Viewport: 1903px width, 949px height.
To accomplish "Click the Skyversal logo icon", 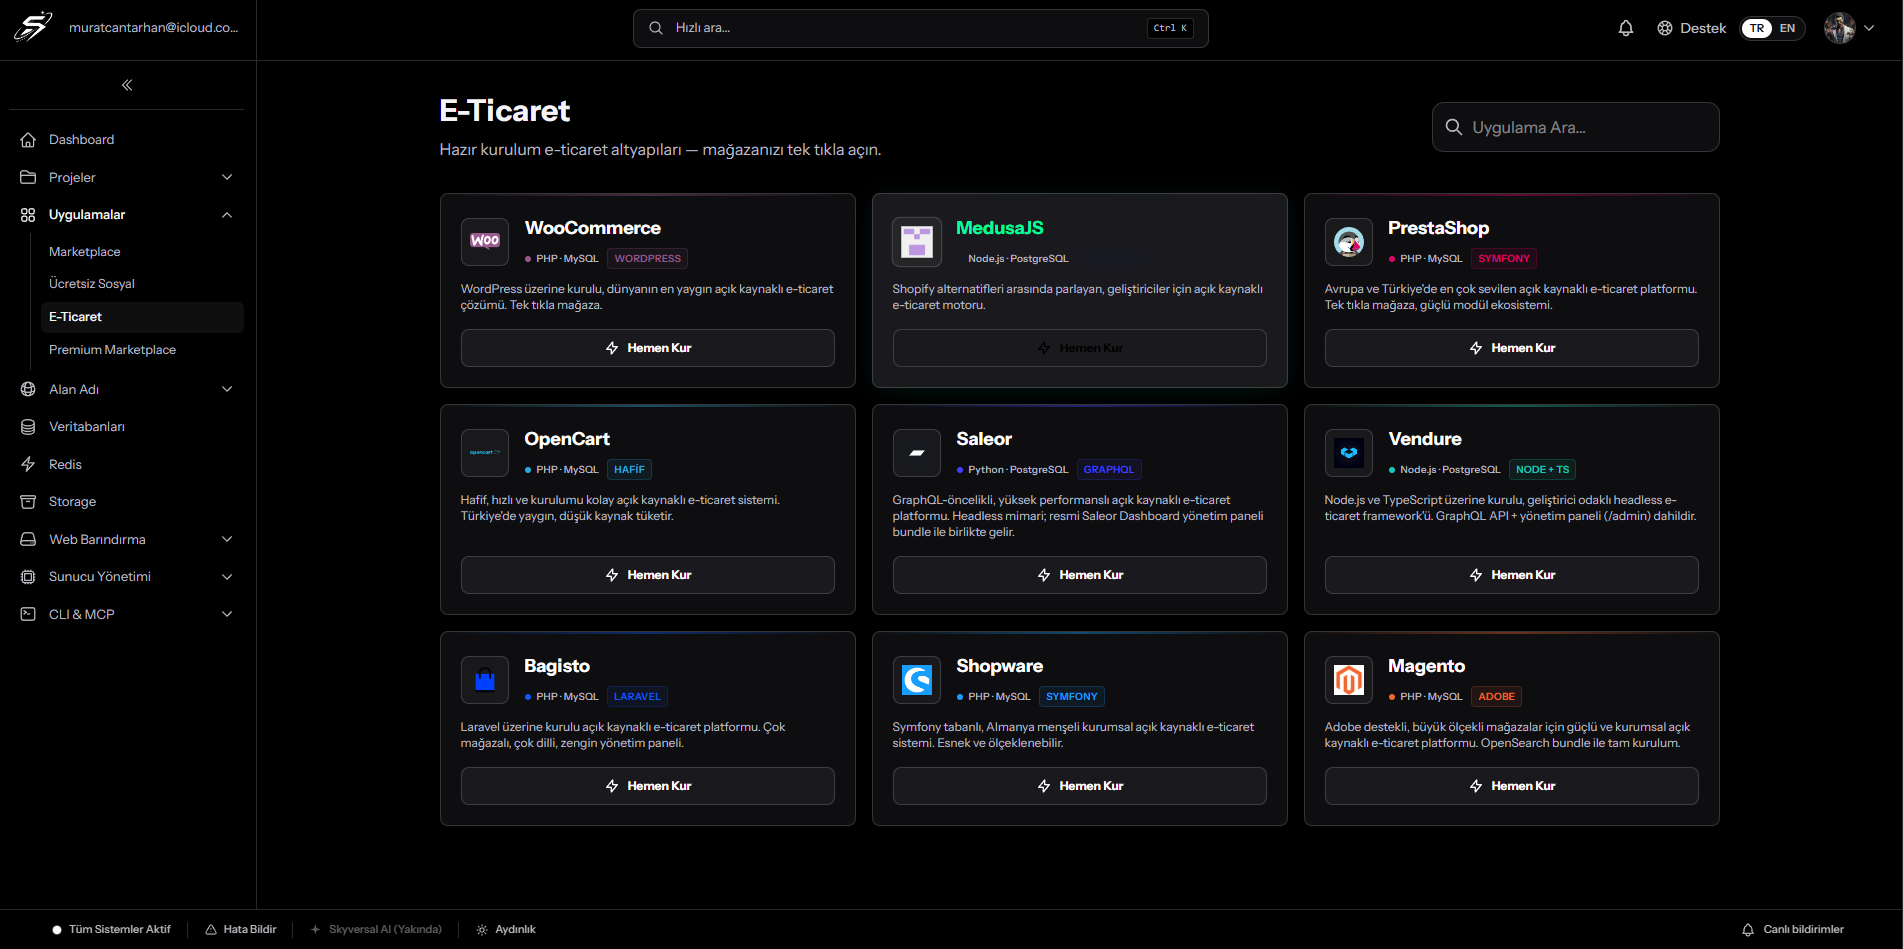I will [x=33, y=27].
